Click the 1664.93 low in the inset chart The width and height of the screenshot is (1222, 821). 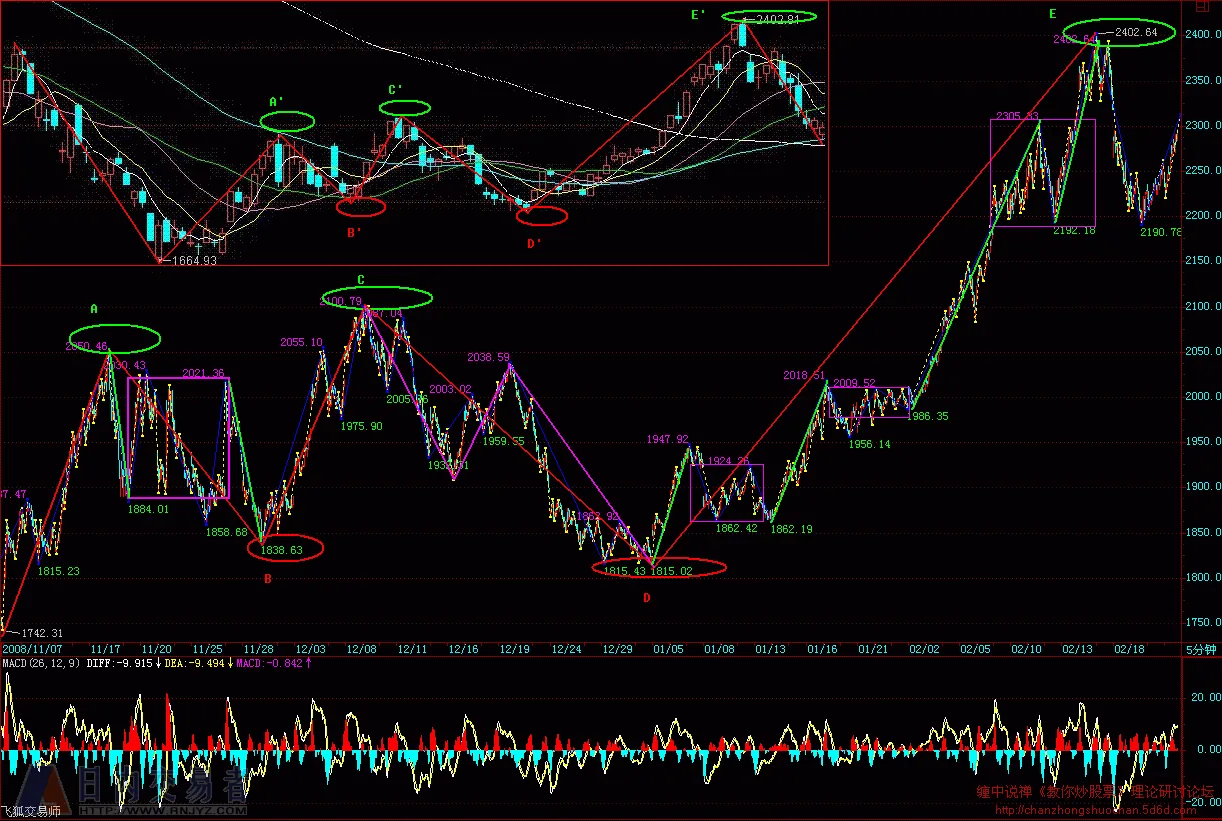click(192, 260)
